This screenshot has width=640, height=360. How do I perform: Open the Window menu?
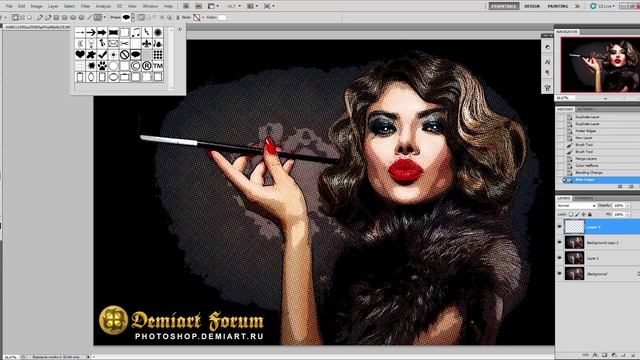(x=150, y=6)
